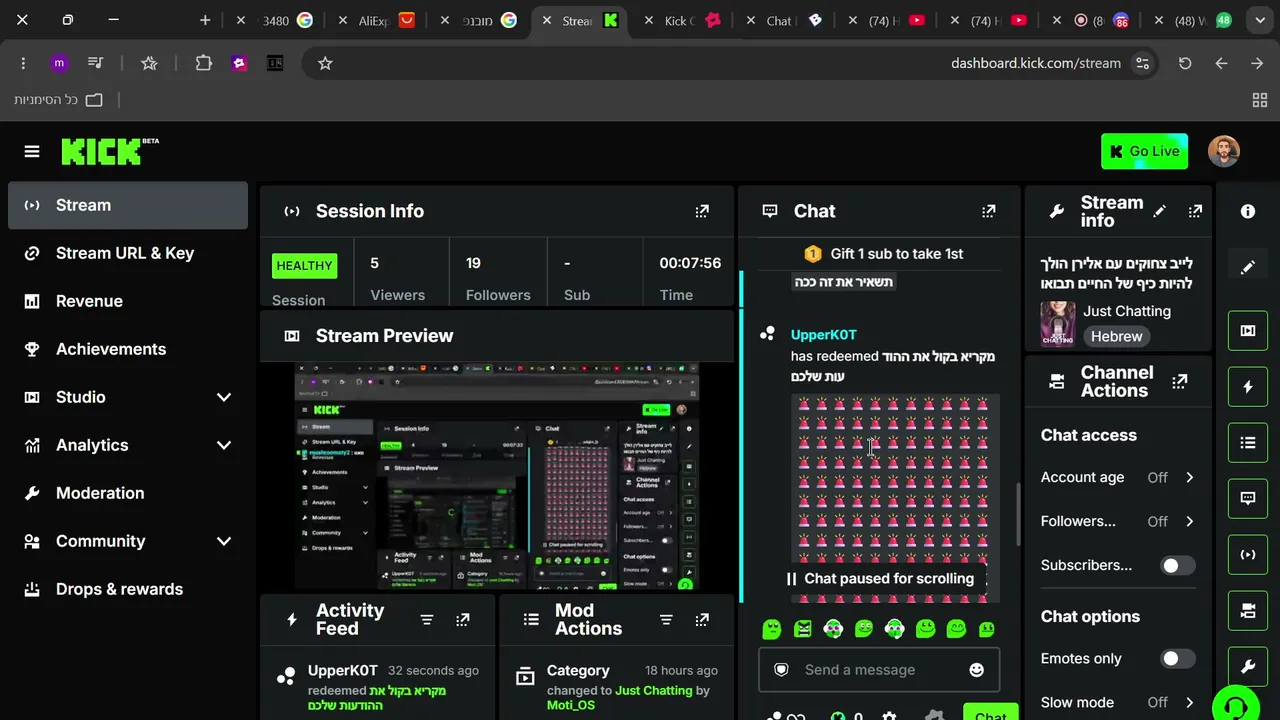
Task: Send message with the Chat button
Action: pyautogui.click(x=990, y=713)
